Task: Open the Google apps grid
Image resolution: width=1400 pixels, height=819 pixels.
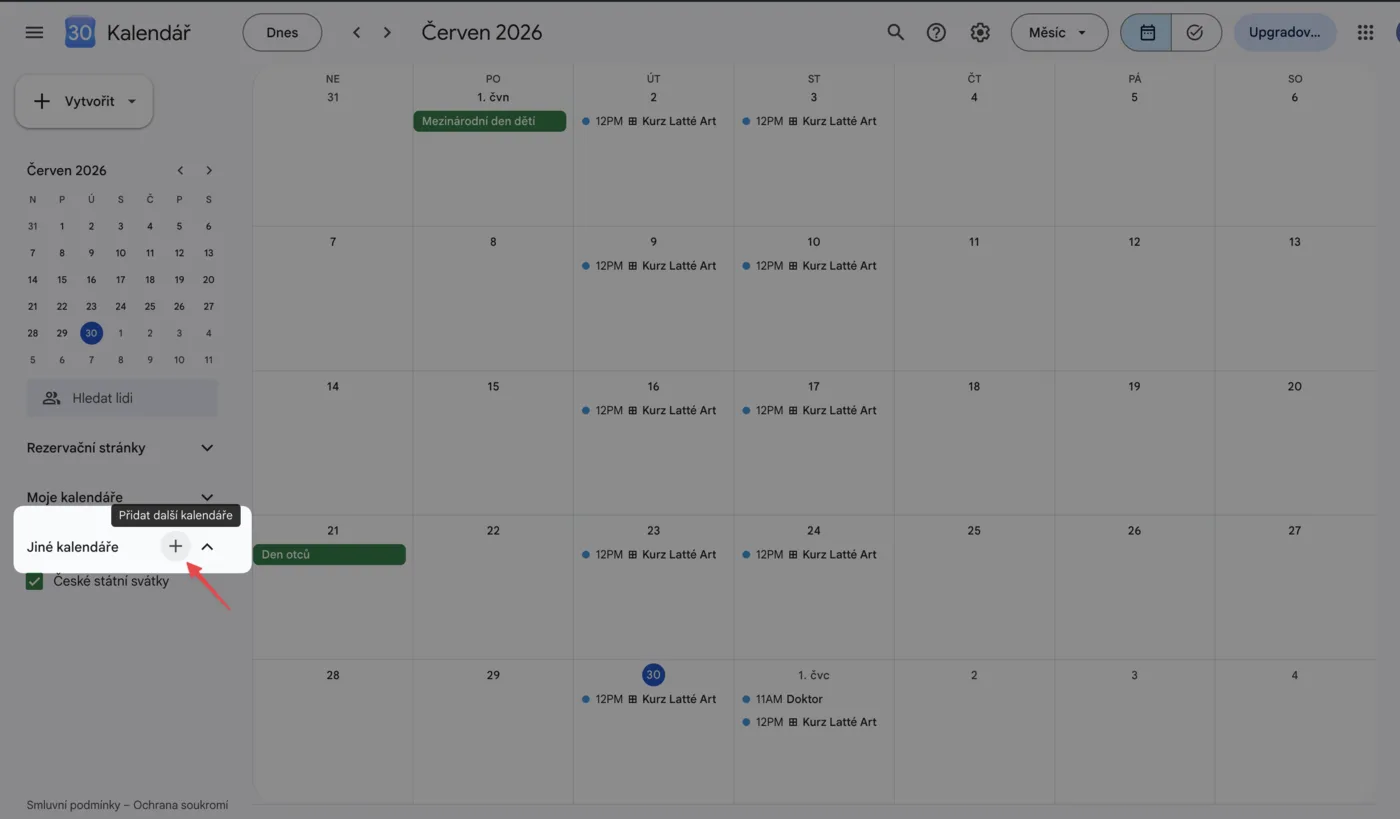Action: pos(1365,32)
